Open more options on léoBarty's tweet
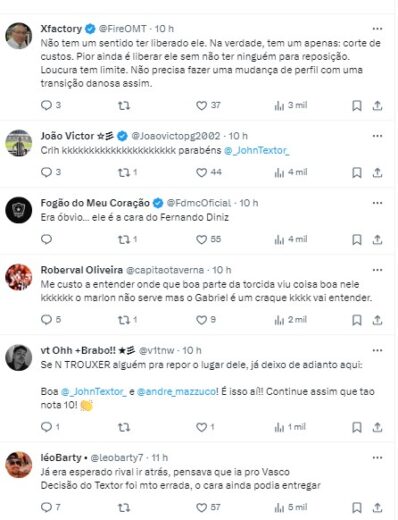 click(377, 458)
